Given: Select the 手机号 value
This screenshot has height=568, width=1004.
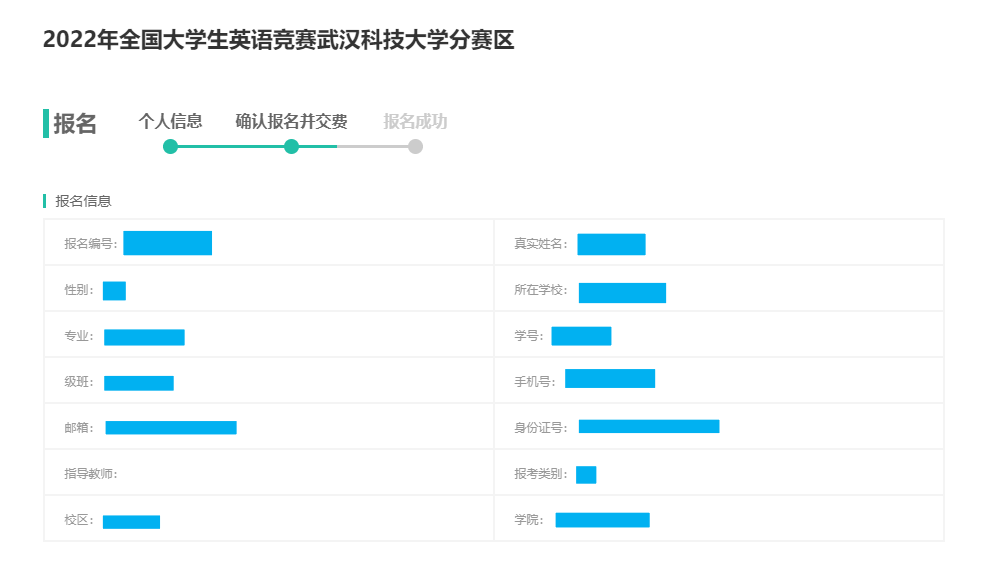Looking at the screenshot, I should click(x=610, y=378).
